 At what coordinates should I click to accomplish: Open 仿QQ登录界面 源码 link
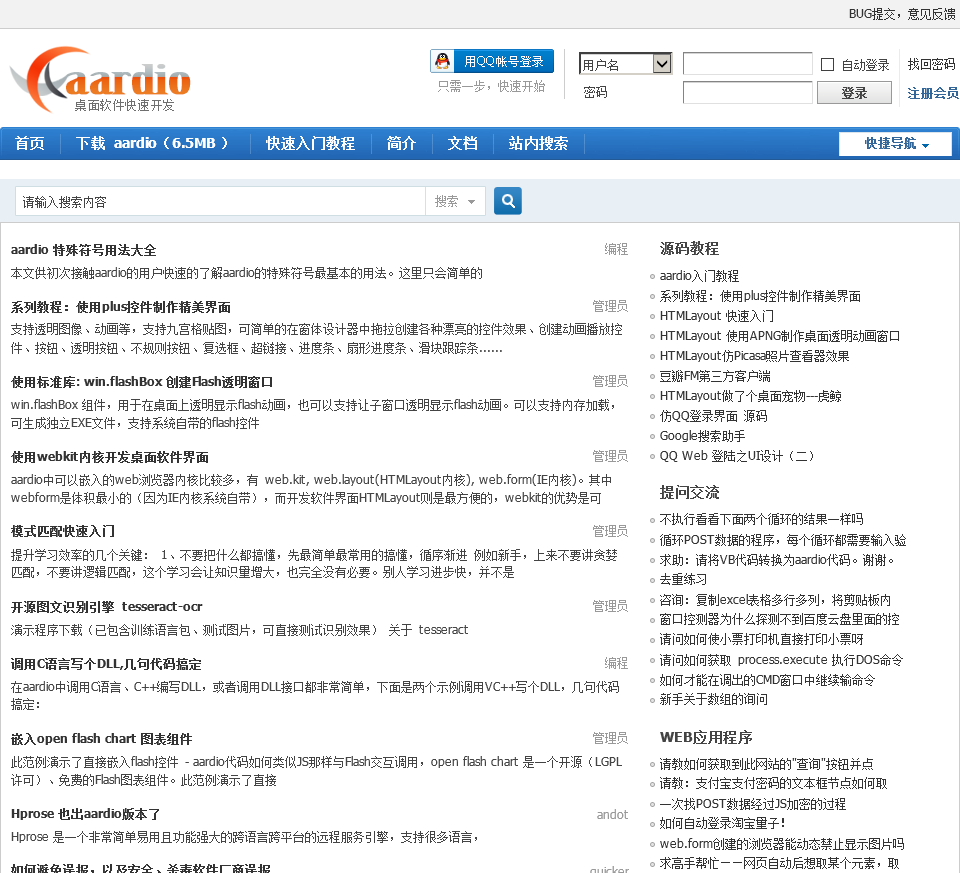(x=713, y=416)
